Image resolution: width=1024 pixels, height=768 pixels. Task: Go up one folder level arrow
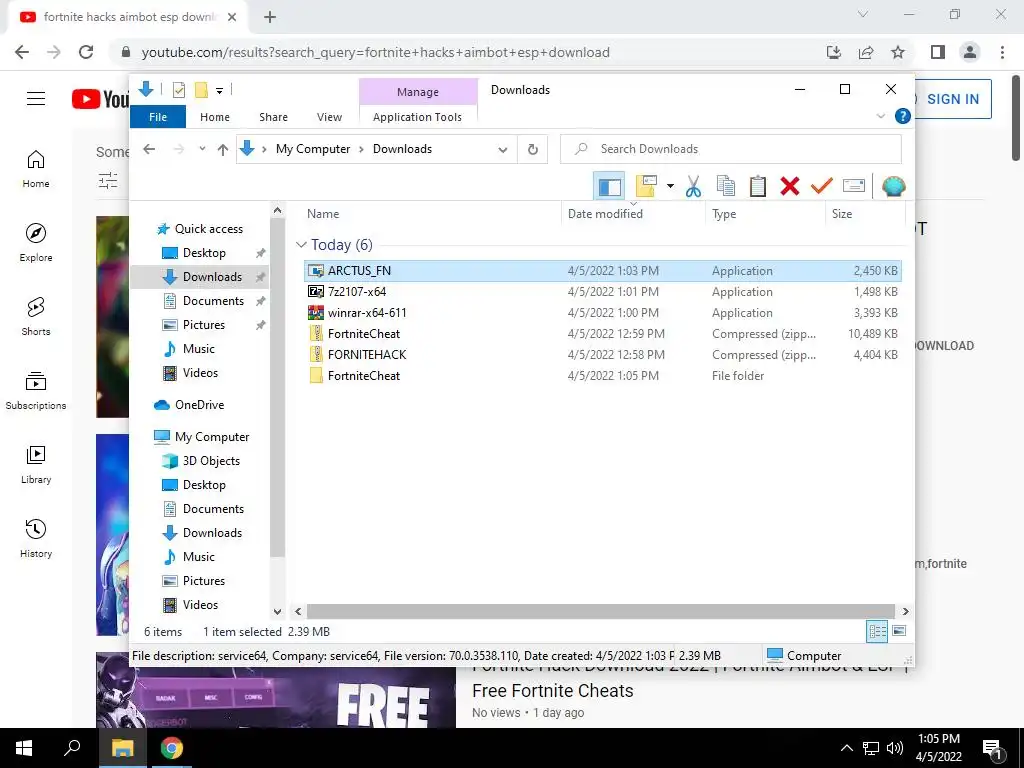pos(223,150)
